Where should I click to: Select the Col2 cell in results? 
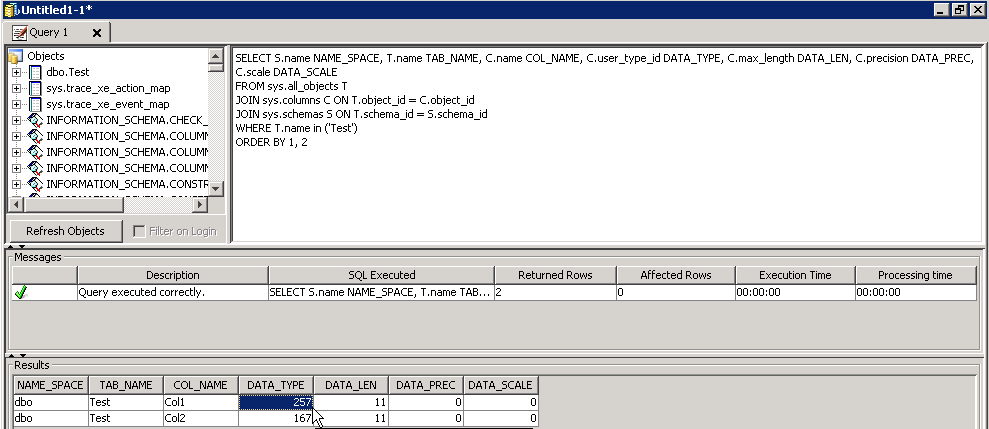point(199,418)
